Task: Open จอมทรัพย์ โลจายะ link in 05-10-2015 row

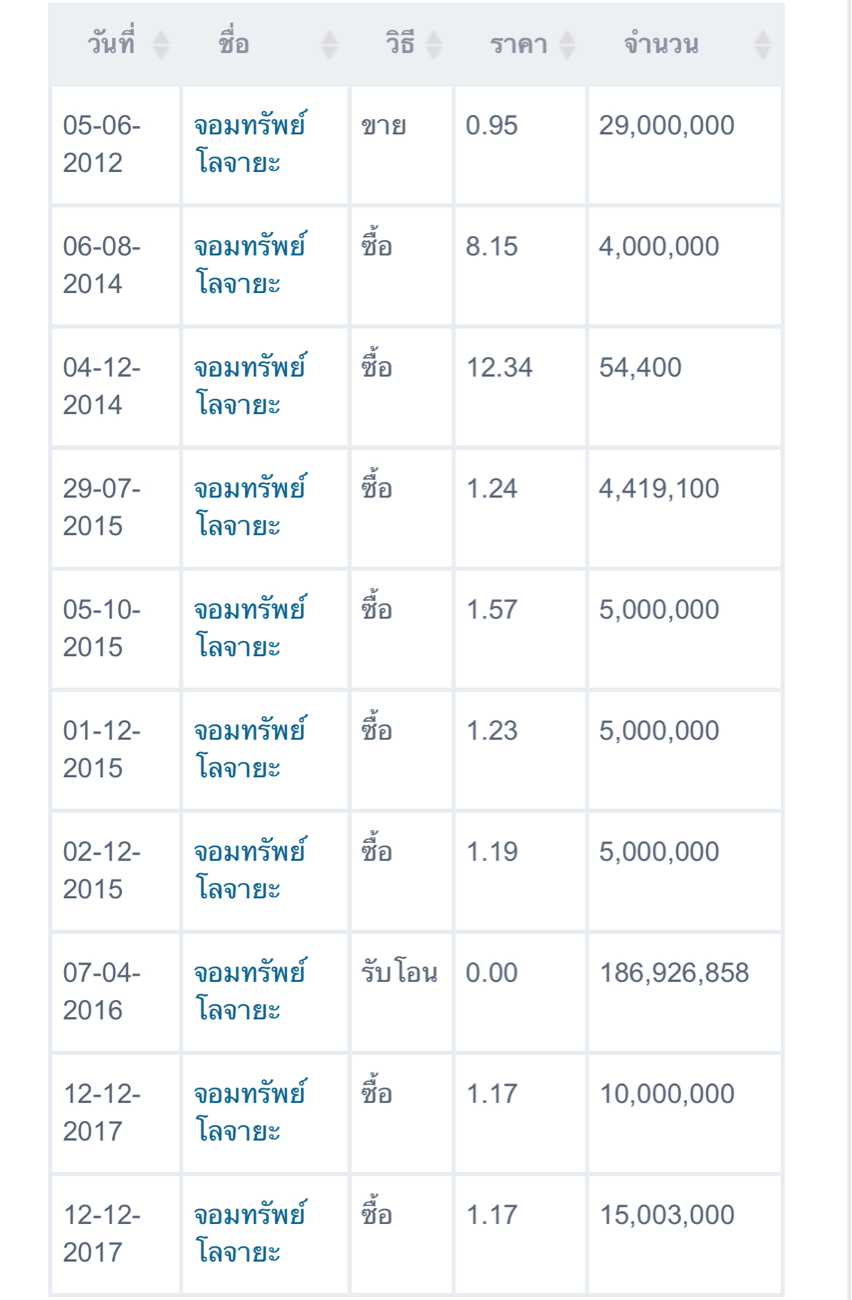Action: (249, 628)
